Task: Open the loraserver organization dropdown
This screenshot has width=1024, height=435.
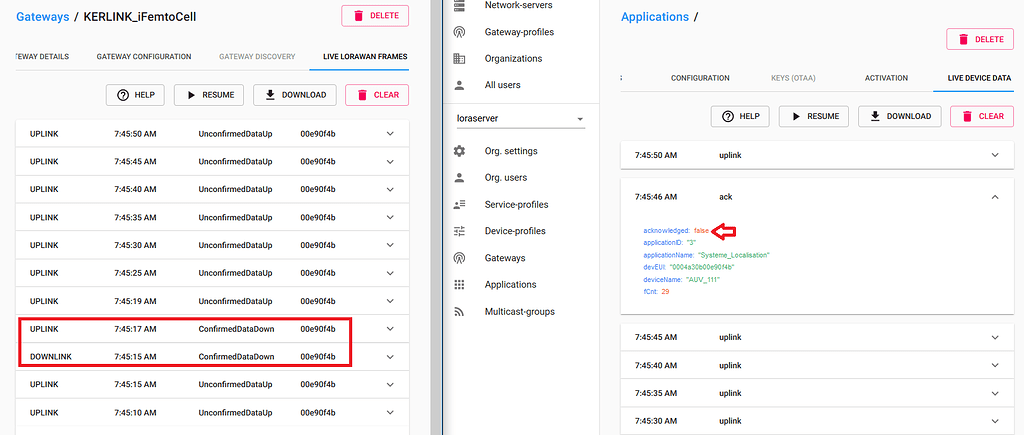Action: pyautogui.click(x=520, y=120)
